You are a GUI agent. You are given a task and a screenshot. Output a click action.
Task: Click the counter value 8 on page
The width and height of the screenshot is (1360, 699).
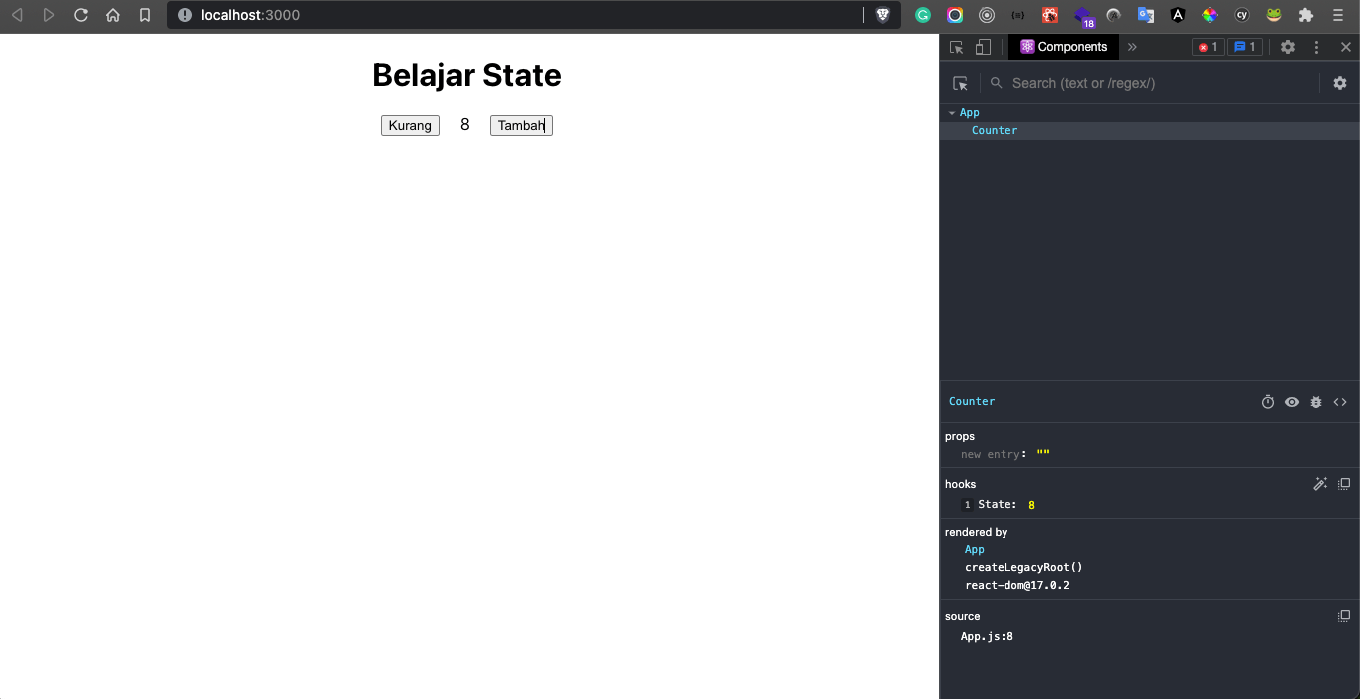(x=465, y=125)
